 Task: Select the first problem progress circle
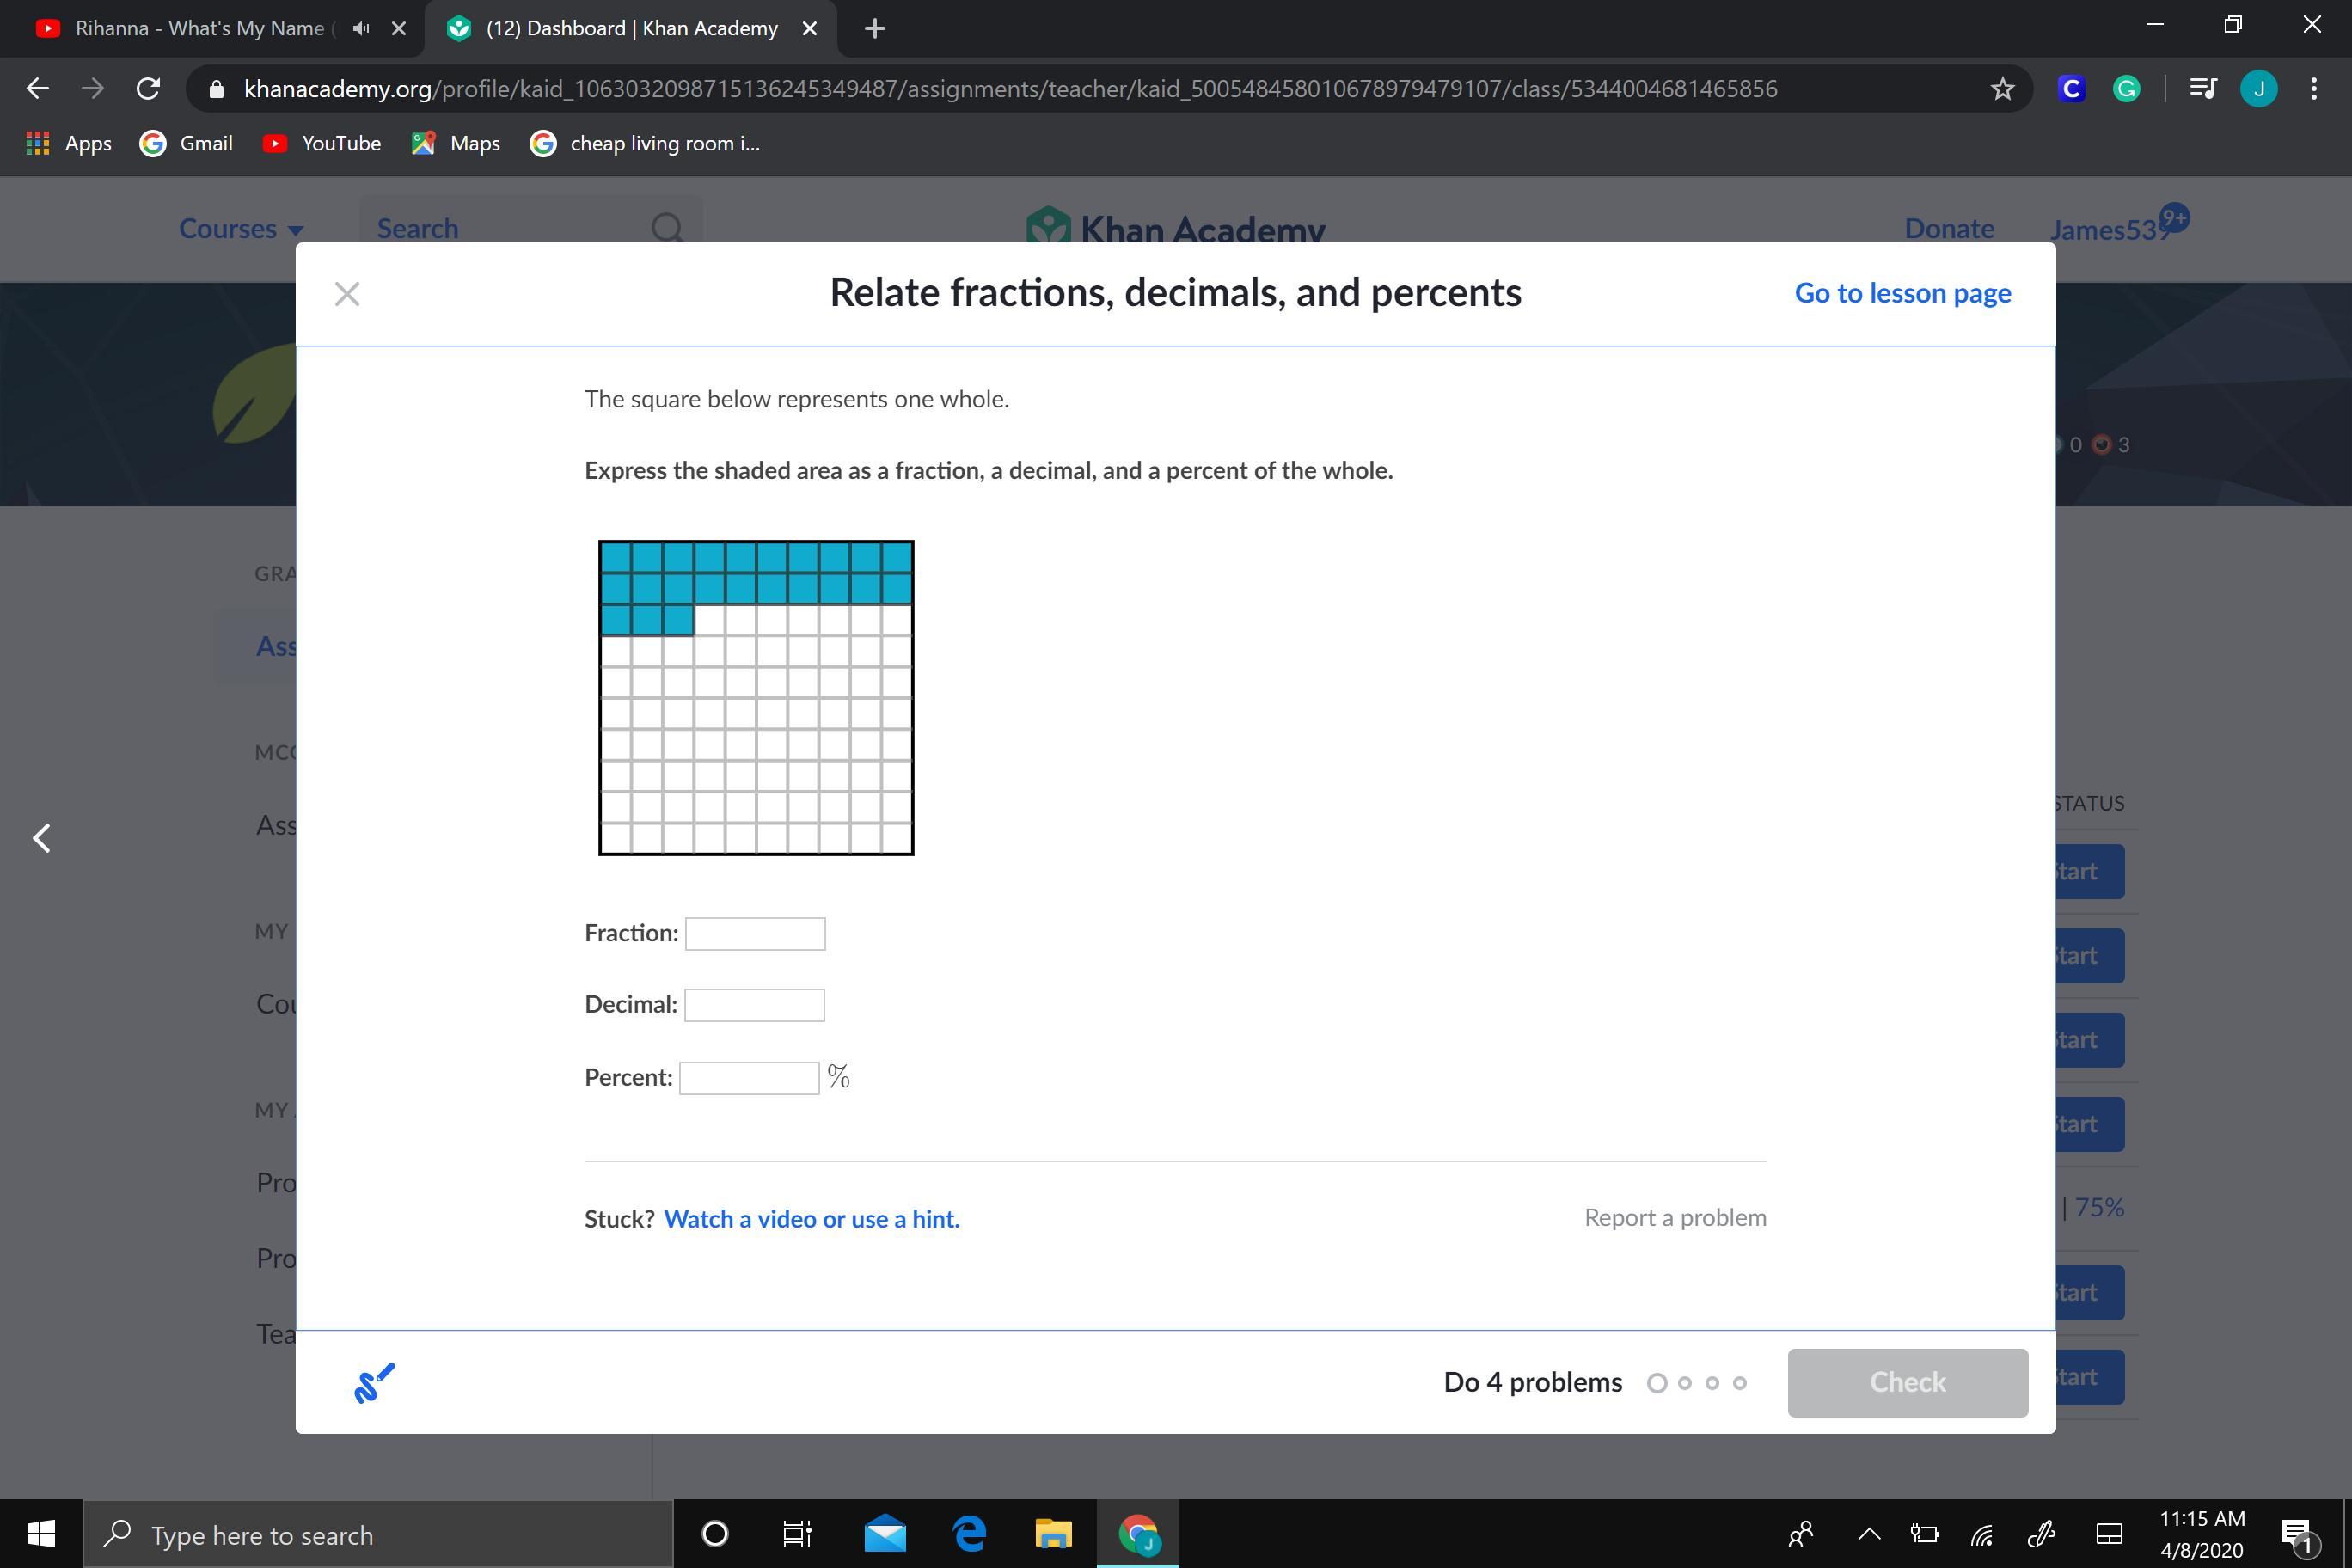pos(1657,1383)
